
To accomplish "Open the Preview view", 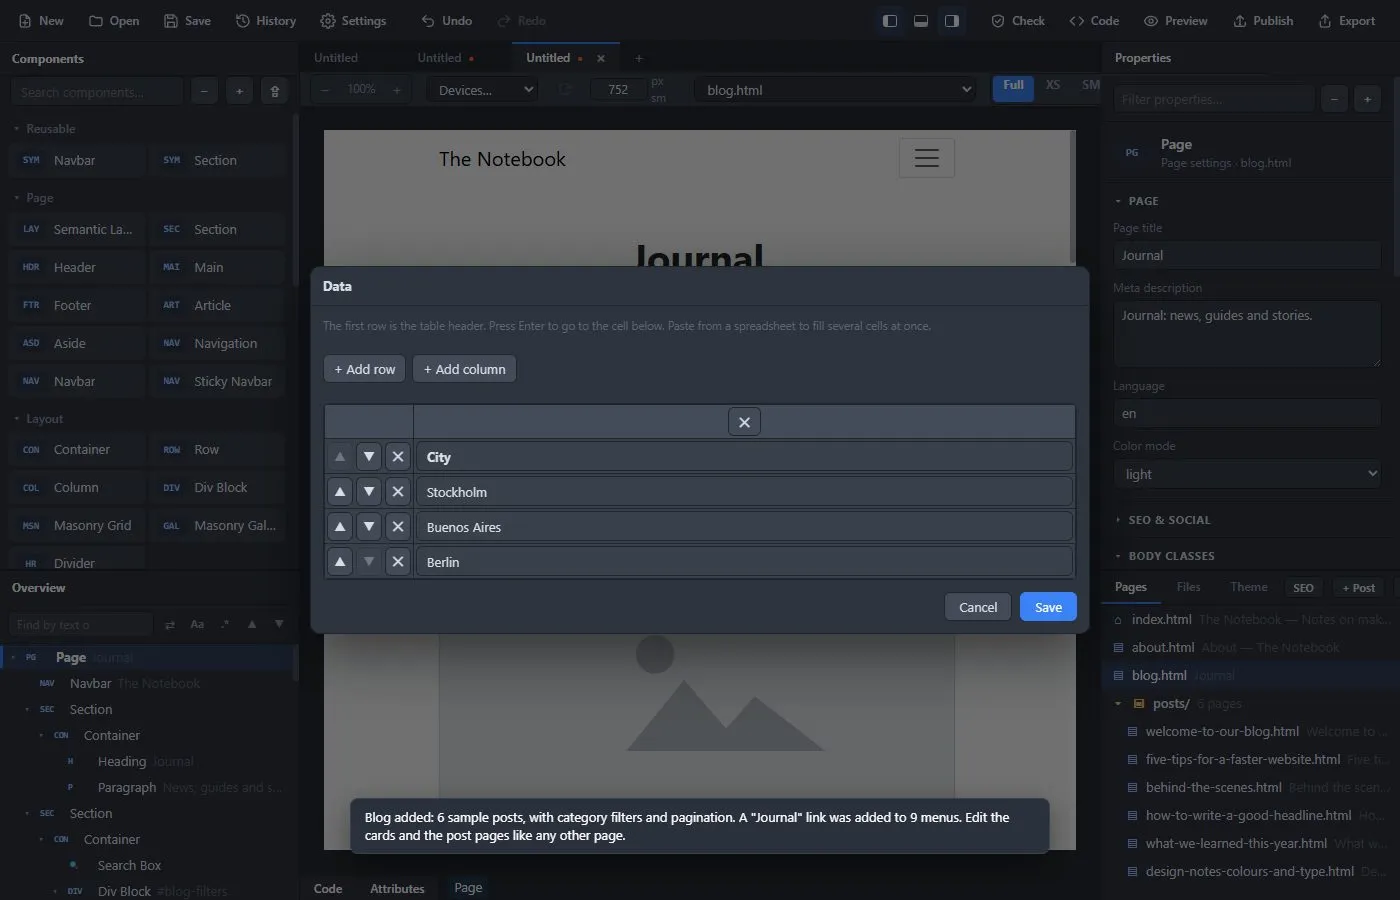I will point(1176,21).
